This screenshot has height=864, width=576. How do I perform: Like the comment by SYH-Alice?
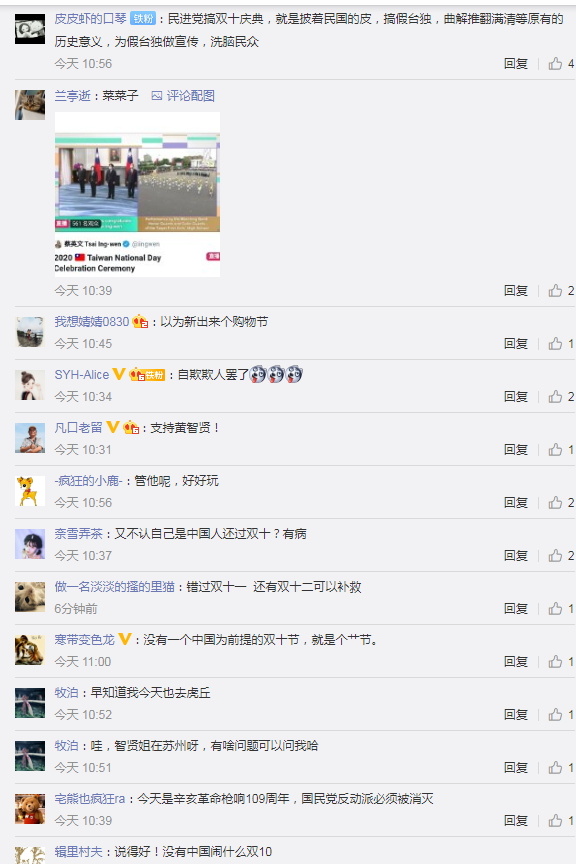point(555,396)
